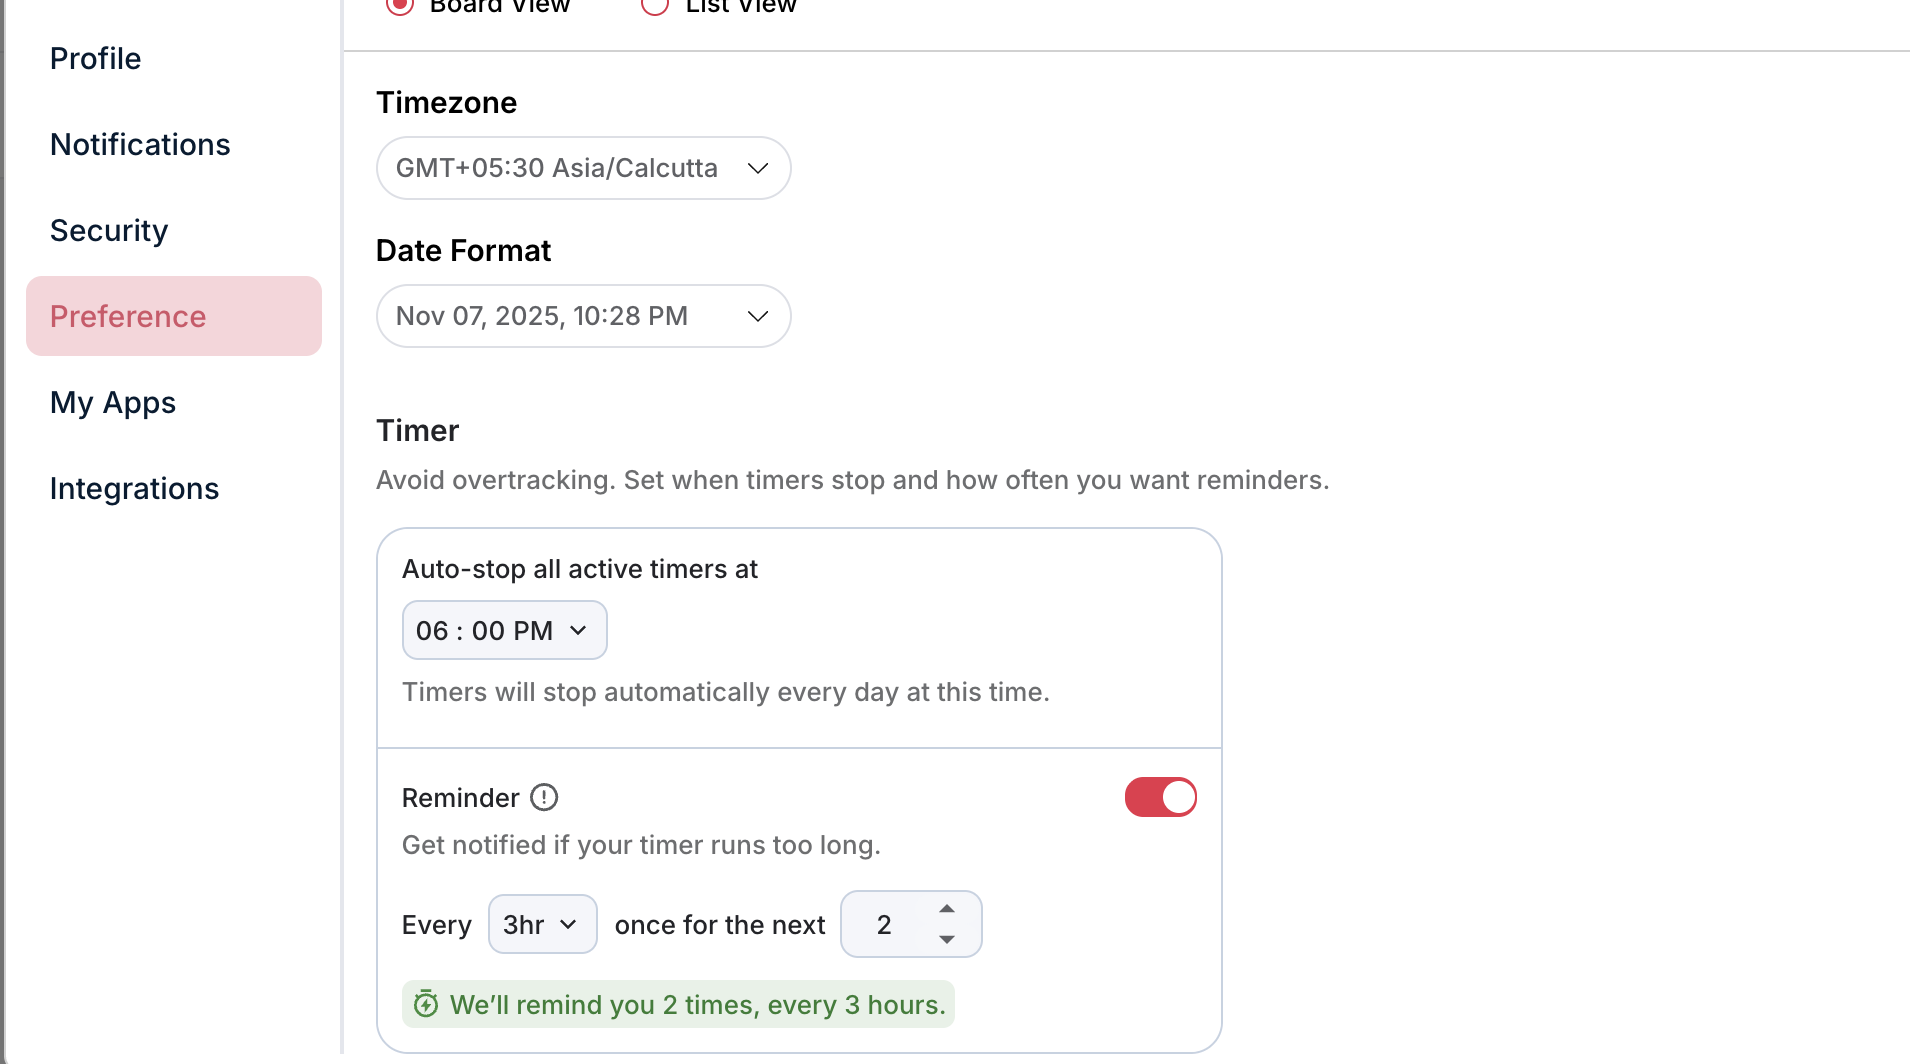This screenshot has width=1910, height=1064.
Task: Click the Reminder info icon
Action: (x=544, y=797)
